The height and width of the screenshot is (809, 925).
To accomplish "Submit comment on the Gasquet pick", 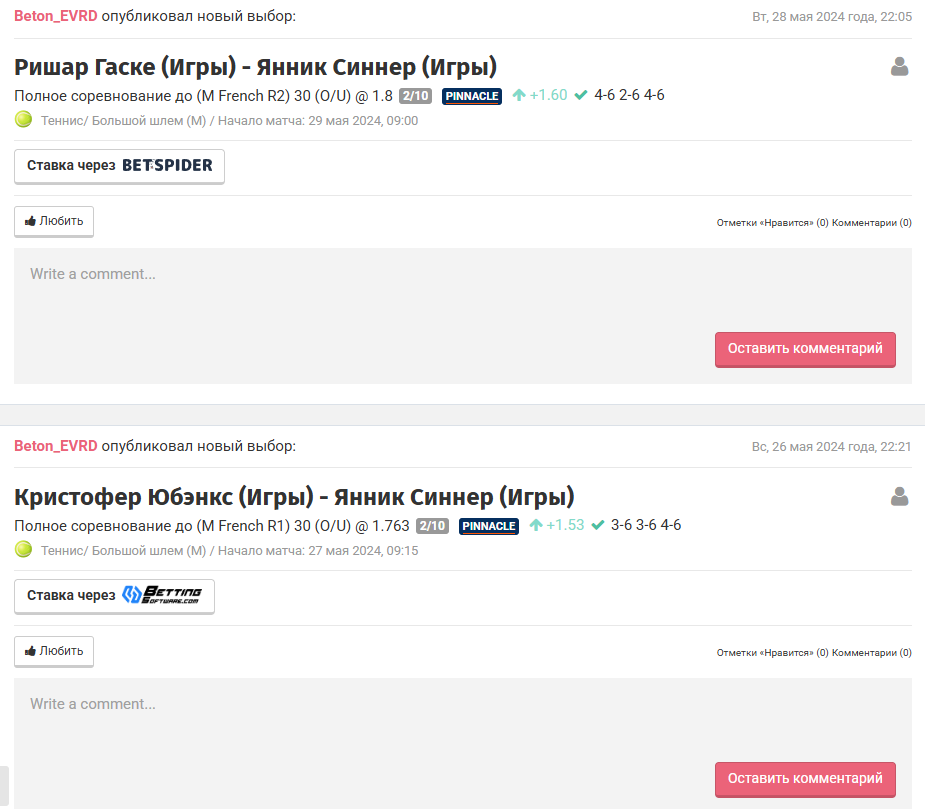I will (805, 349).
